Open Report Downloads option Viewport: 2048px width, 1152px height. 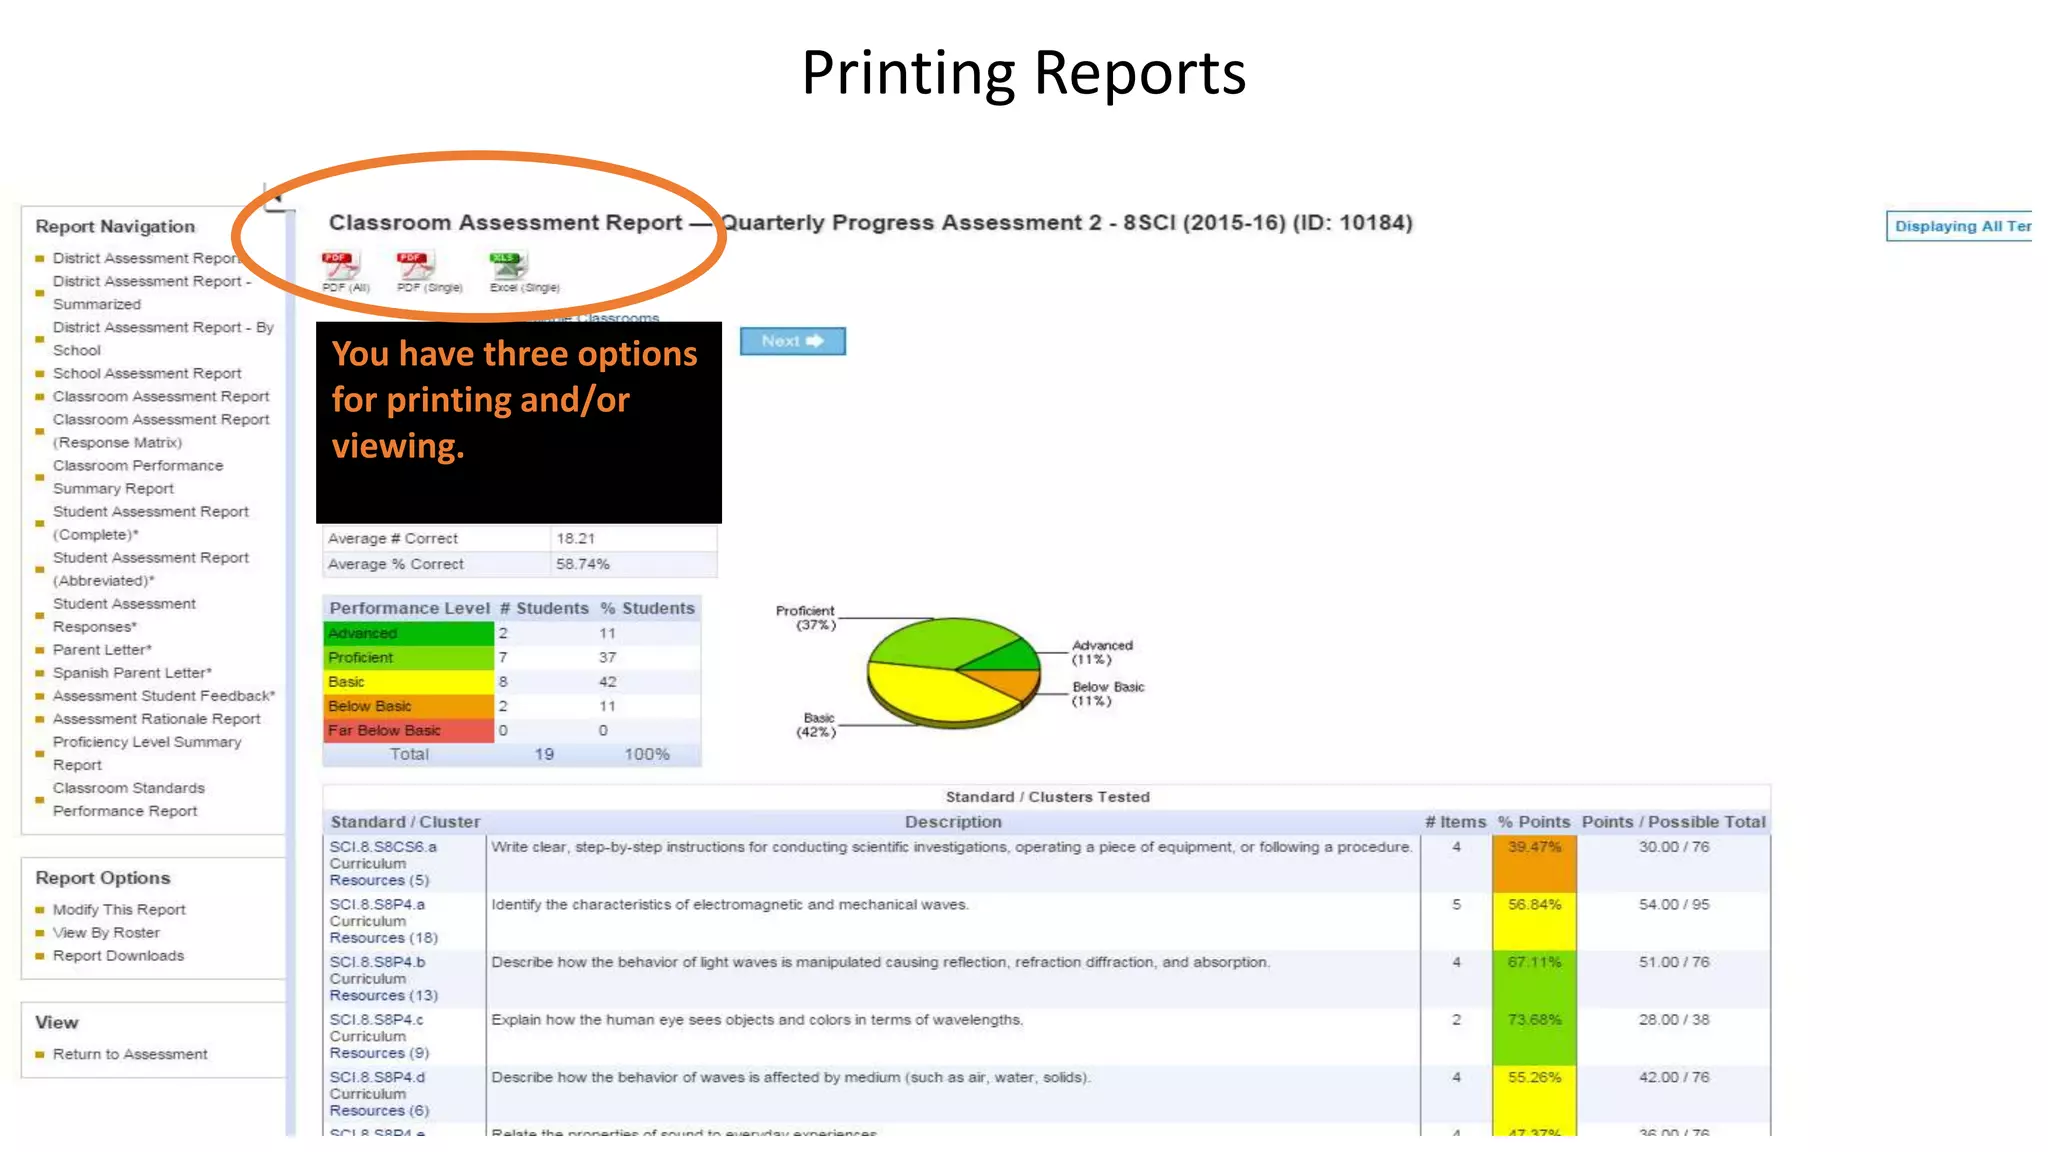click(118, 955)
